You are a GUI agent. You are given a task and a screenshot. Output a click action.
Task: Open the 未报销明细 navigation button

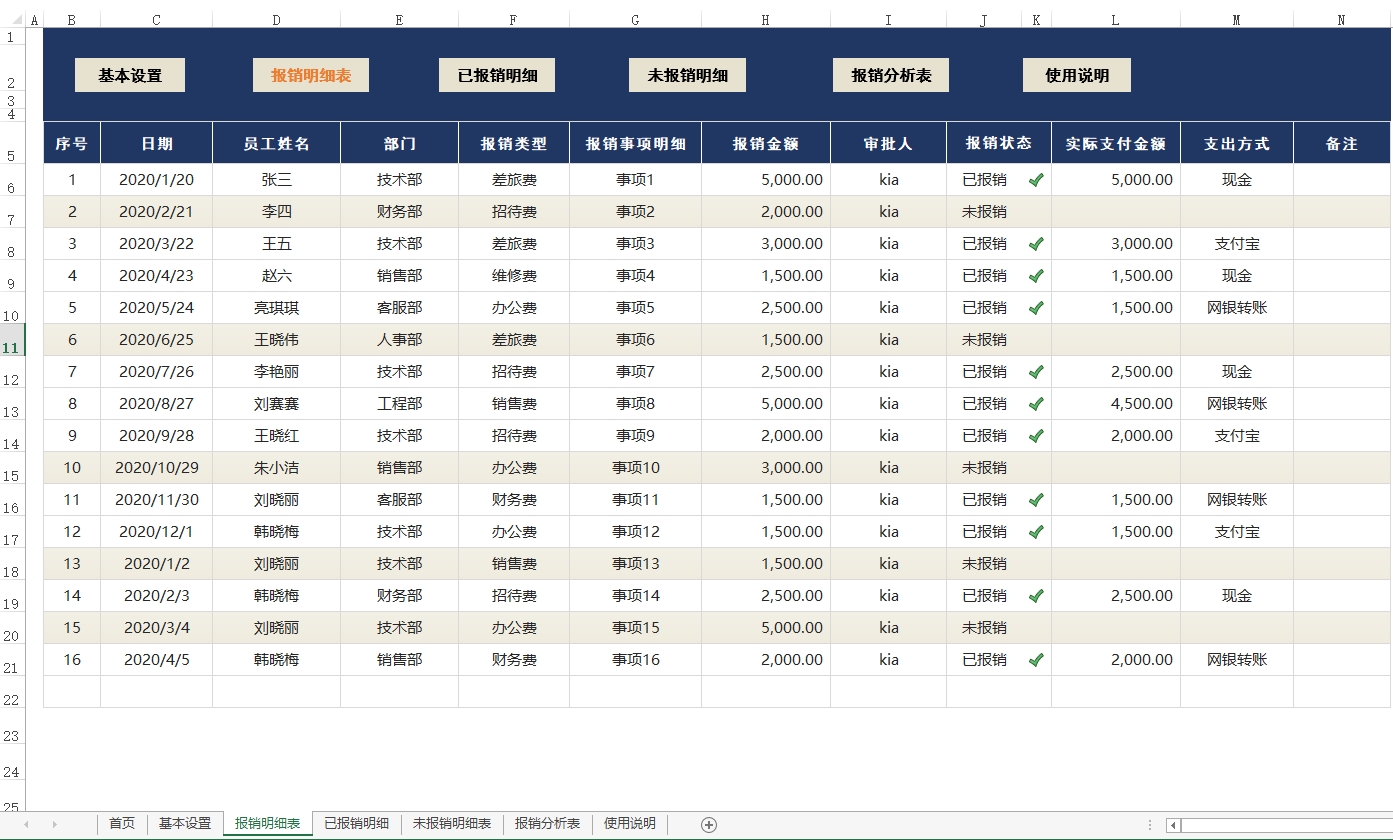(x=687, y=75)
